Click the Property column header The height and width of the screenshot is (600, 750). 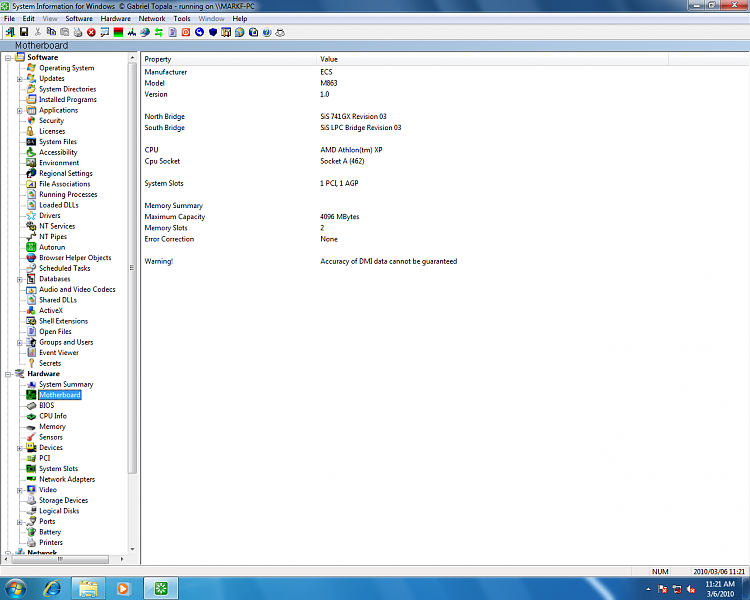click(x=229, y=59)
